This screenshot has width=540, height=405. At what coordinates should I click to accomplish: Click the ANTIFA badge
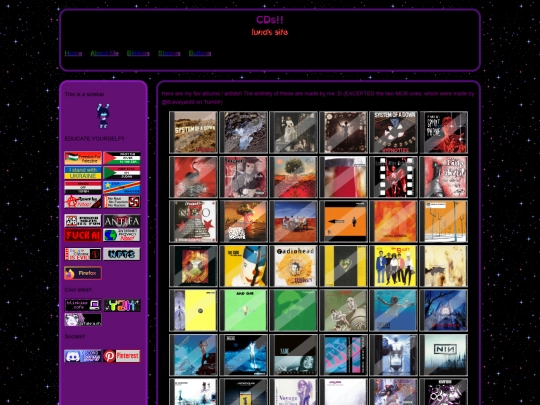click(x=122, y=221)
